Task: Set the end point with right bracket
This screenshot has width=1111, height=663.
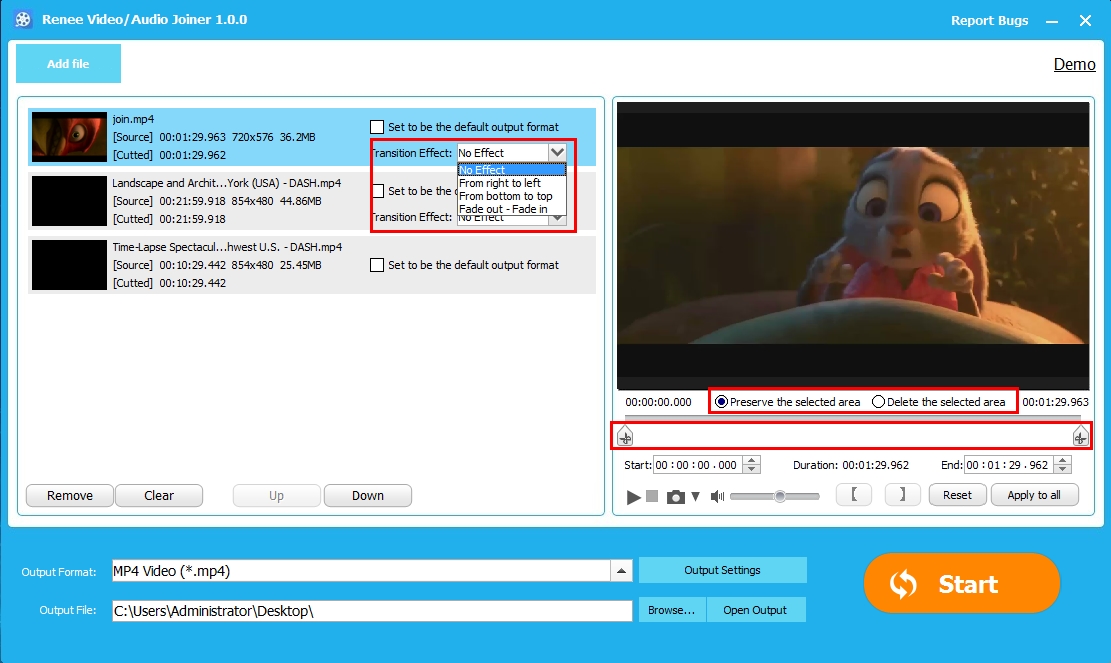Action: (902, 495)
